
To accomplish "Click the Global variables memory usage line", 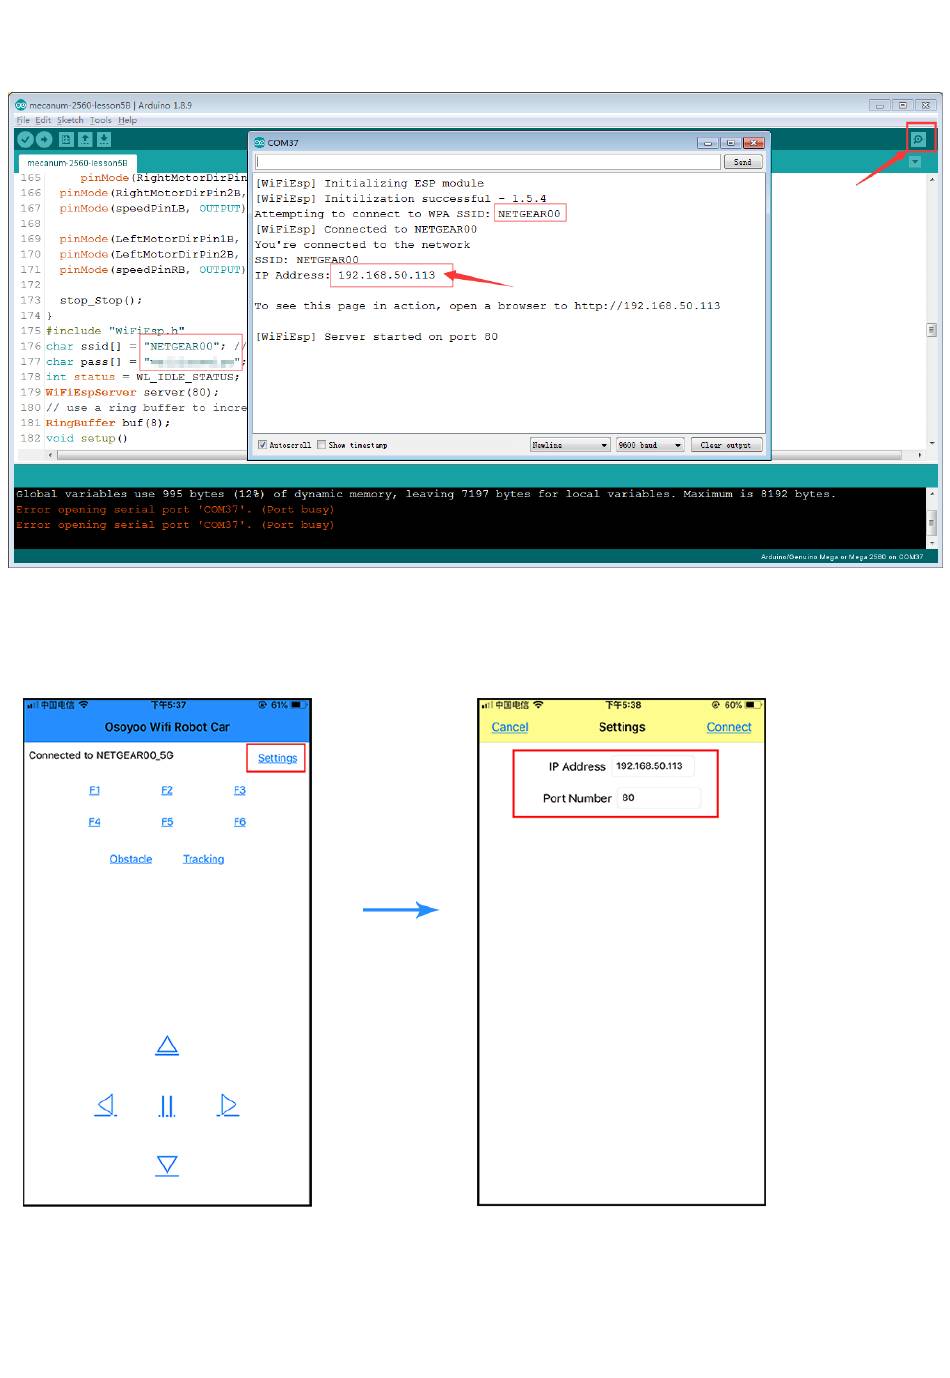I will coord(426,494).
